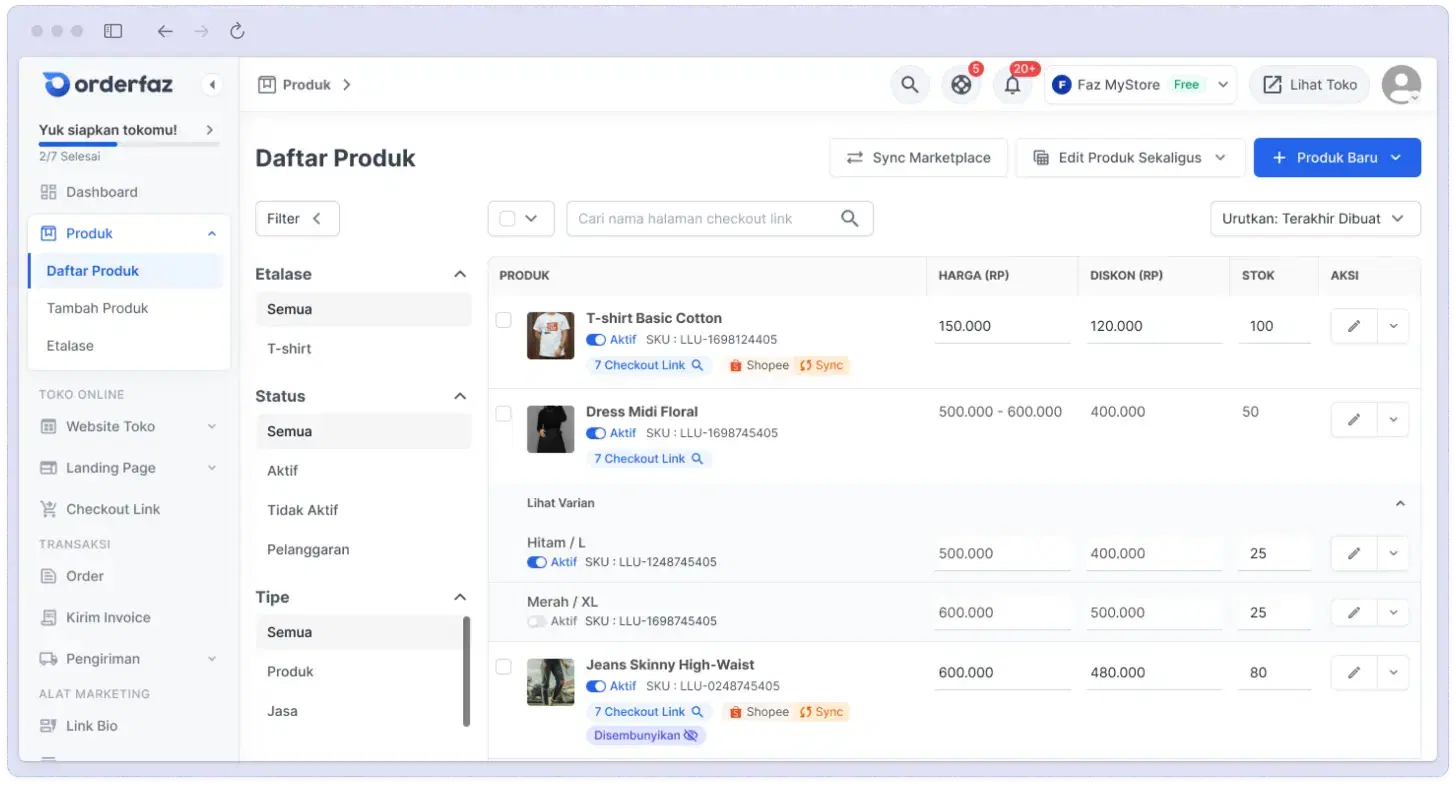
Task: Click the product search input field
Action: 705,219
